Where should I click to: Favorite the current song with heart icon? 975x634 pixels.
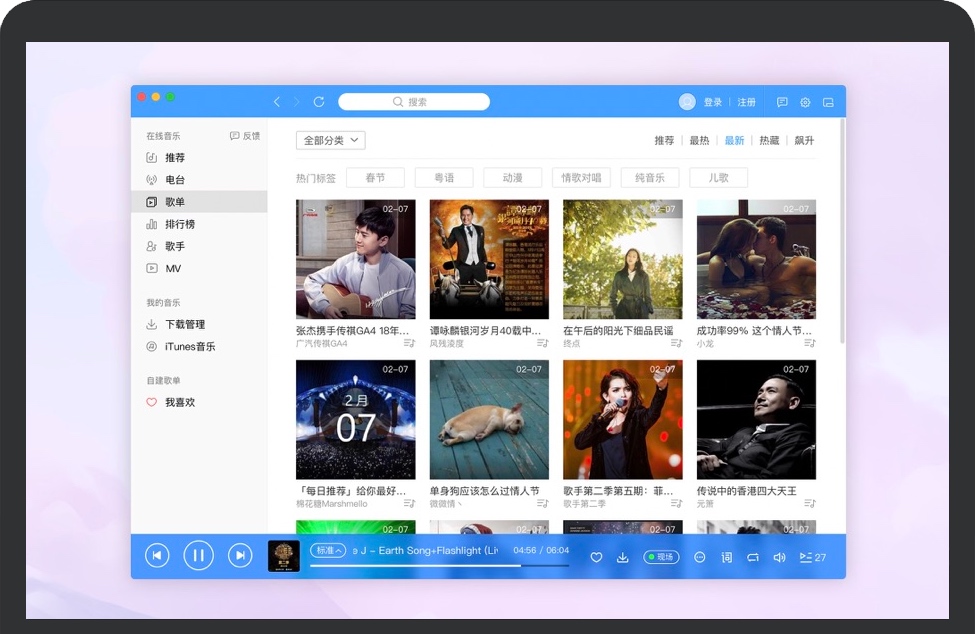pyautogui.click(x=596, y=557)
